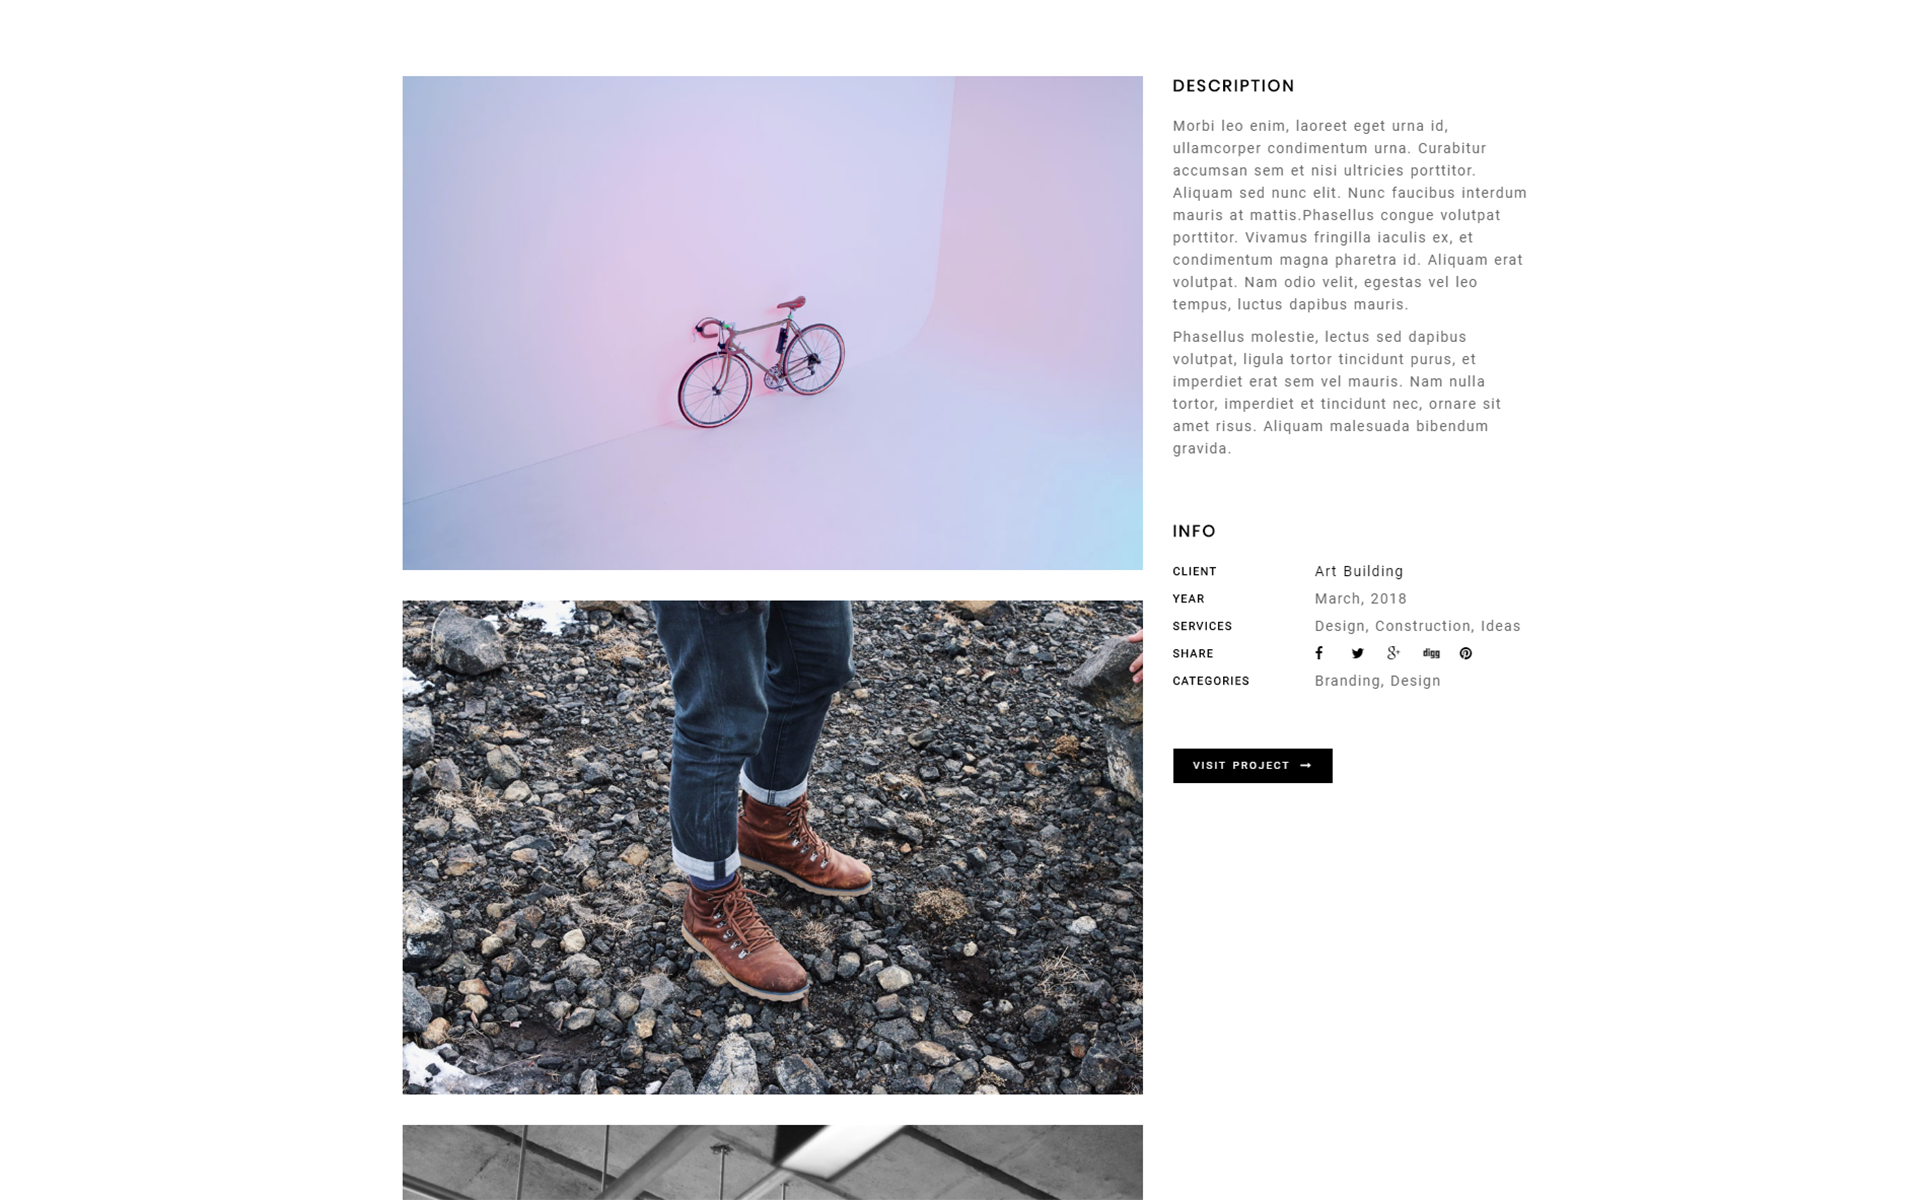
Task: Click the Info section heading
Action: coord(1194,531)
